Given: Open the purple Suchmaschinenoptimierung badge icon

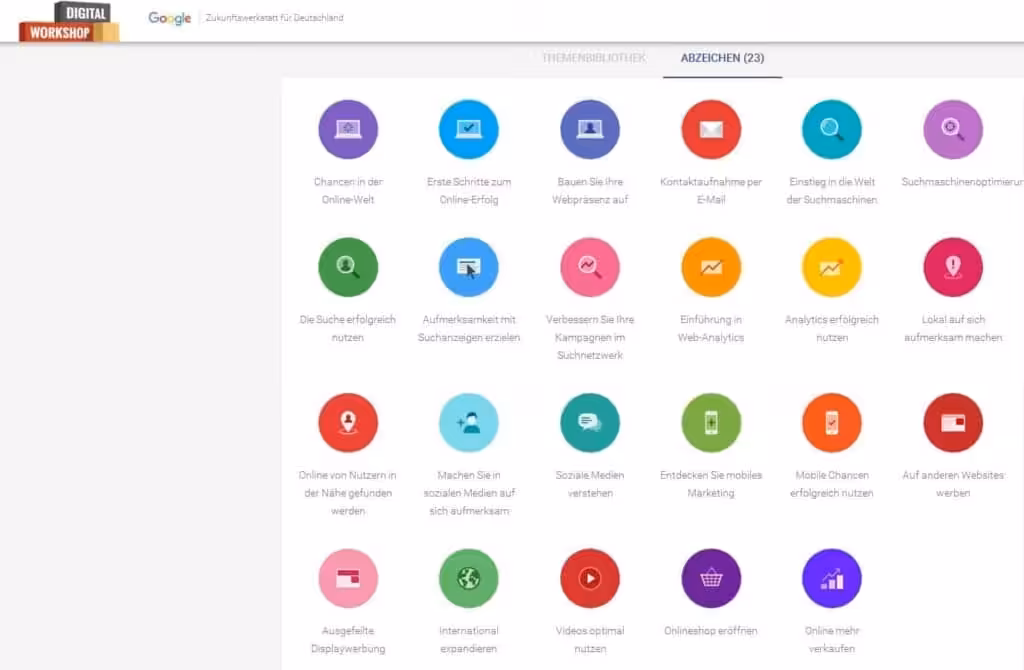Looking at the screenshot, I should pos(953,129).
